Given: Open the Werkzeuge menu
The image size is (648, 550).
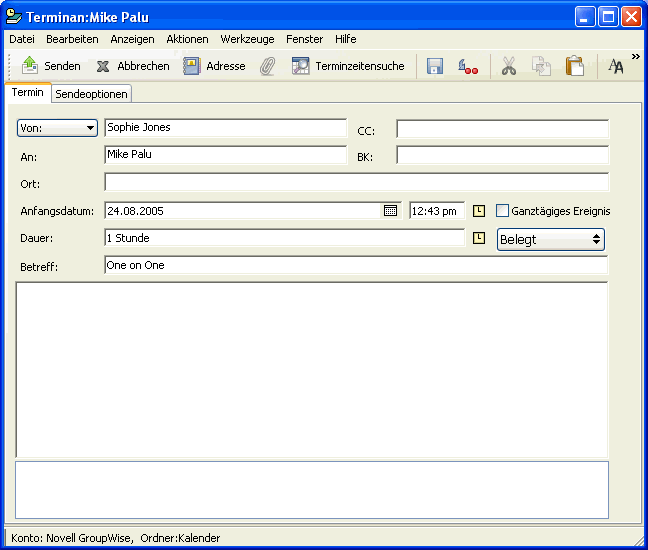Looking at the screenshot, I should (x=247, y=39).
